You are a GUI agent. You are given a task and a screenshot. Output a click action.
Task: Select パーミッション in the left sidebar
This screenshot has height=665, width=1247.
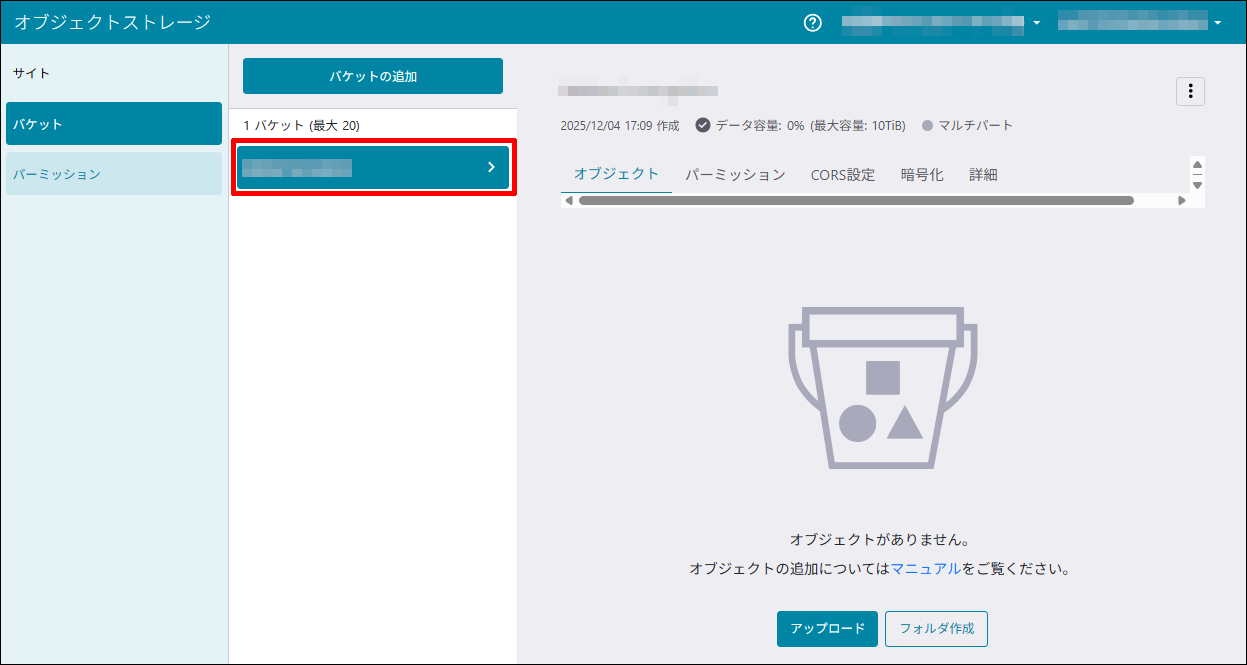point(114,174)
